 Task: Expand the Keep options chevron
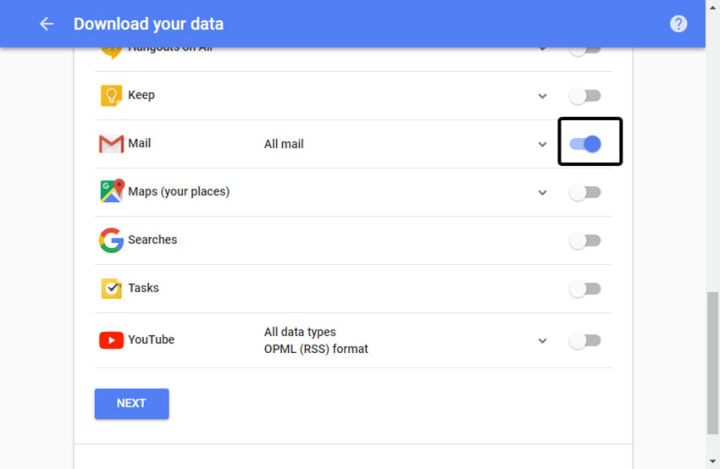542,96
